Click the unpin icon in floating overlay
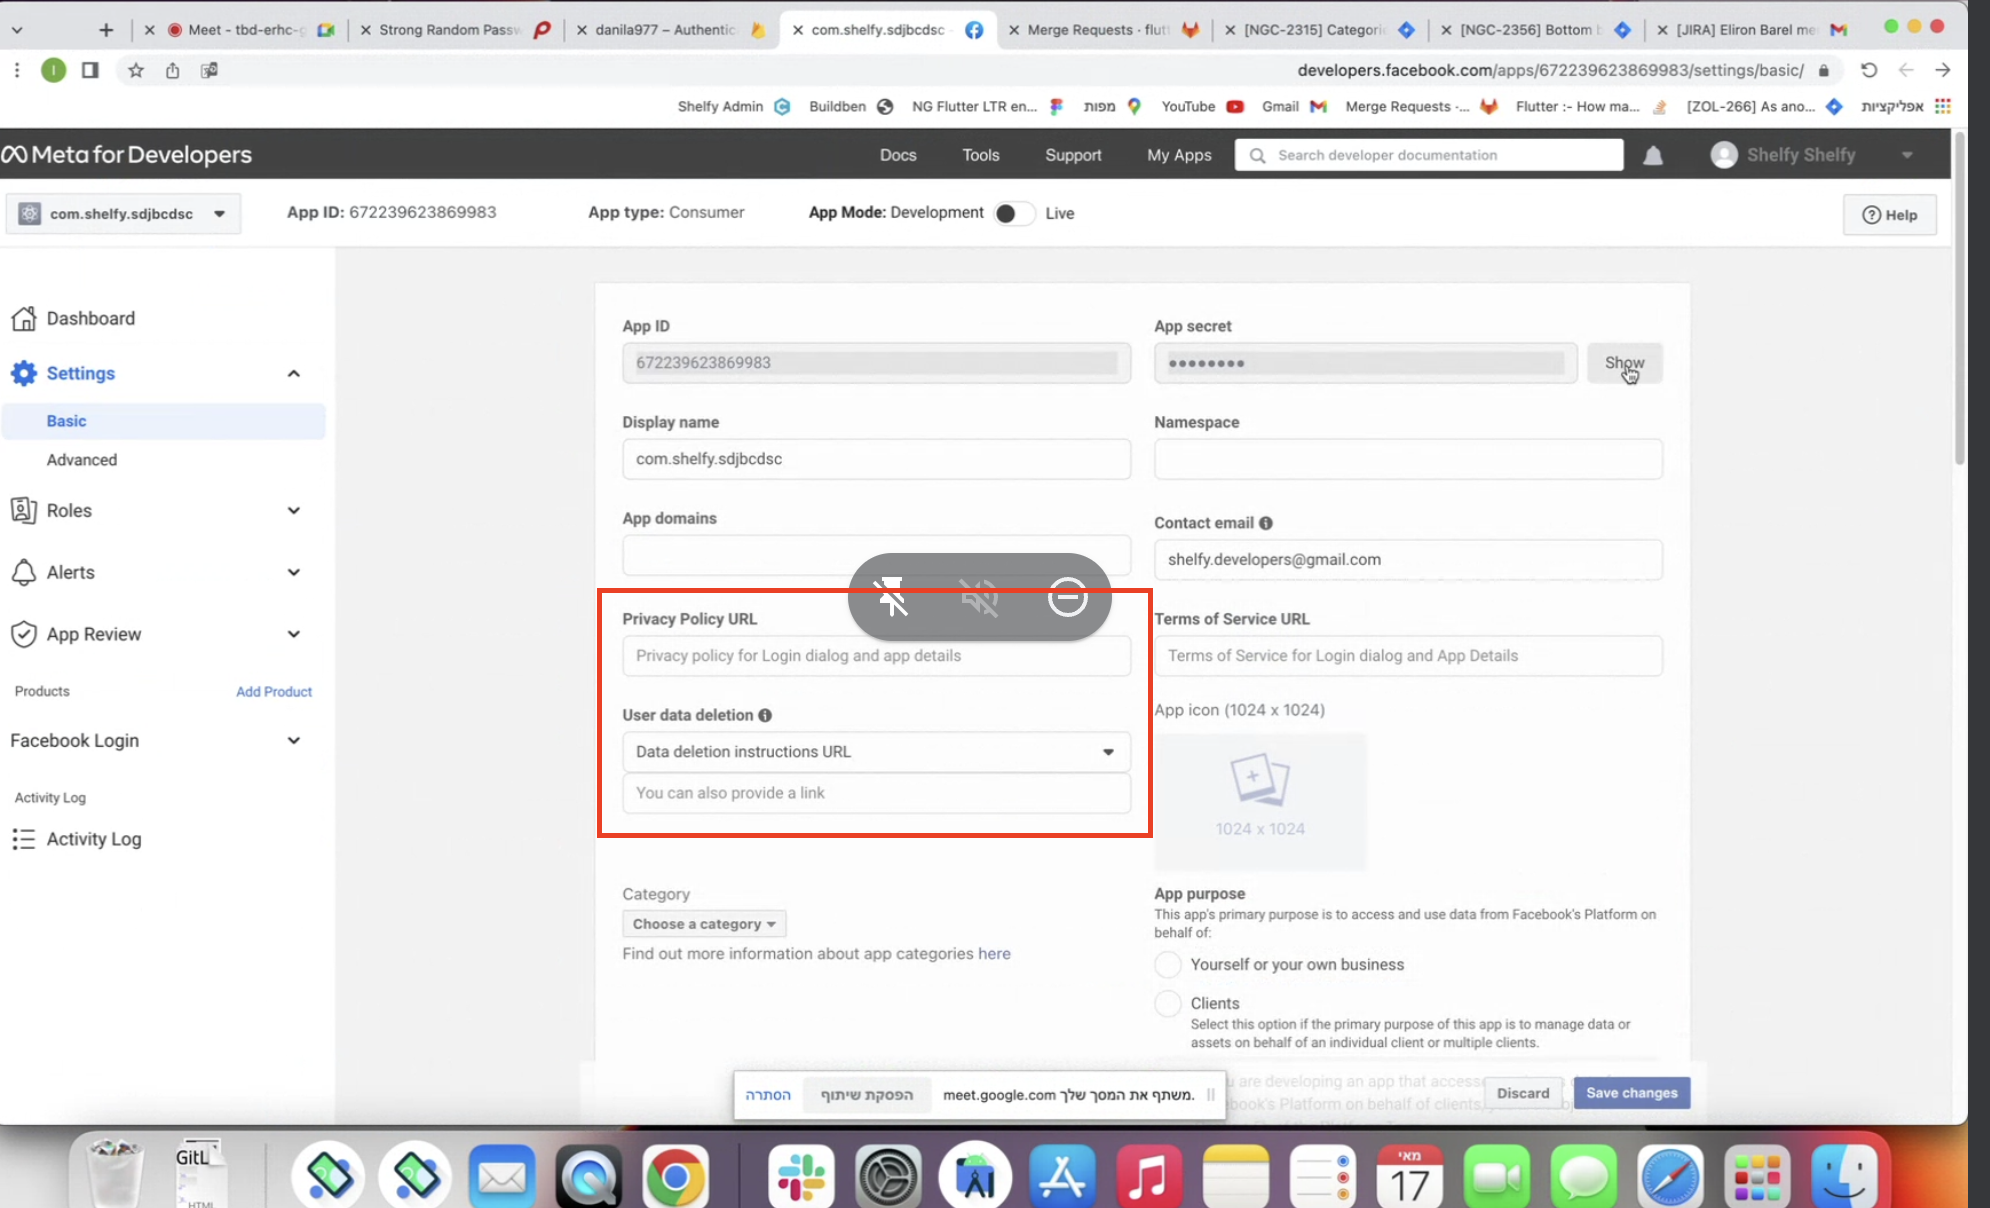Screen dimensions: 1990x1208 point(892,597)
